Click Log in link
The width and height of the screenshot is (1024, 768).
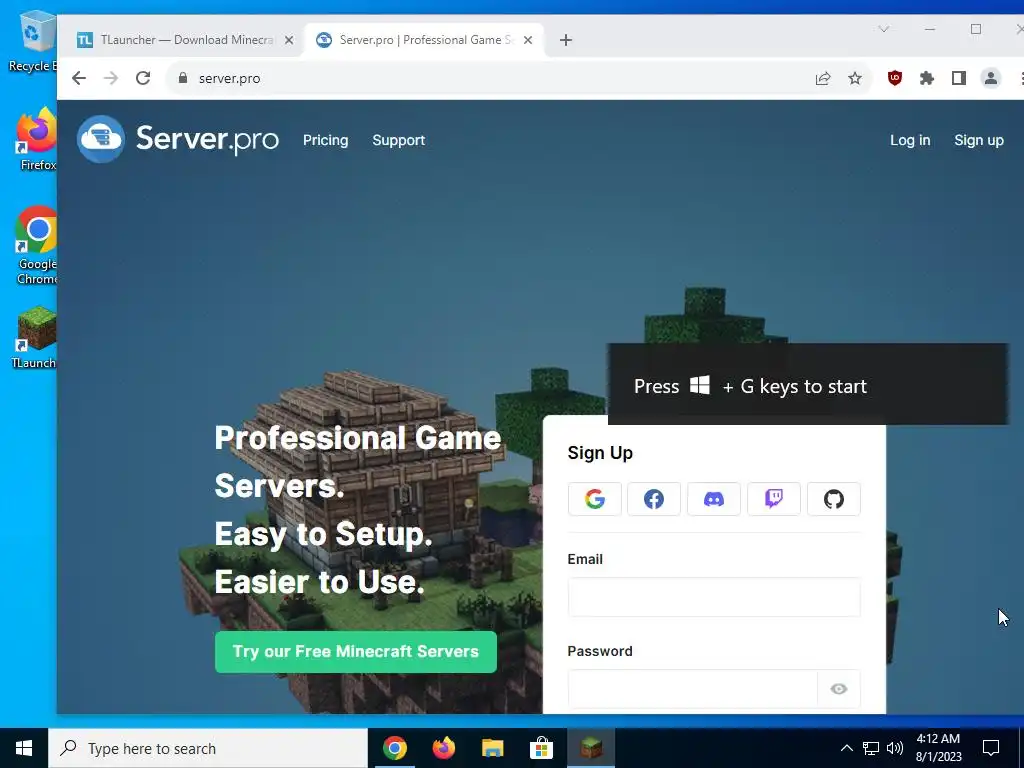pos(910,140)
